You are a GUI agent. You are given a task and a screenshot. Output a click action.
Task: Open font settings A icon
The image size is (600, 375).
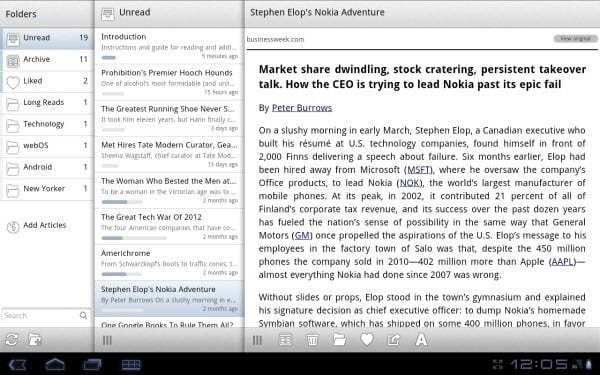click(x=421, y=339)
